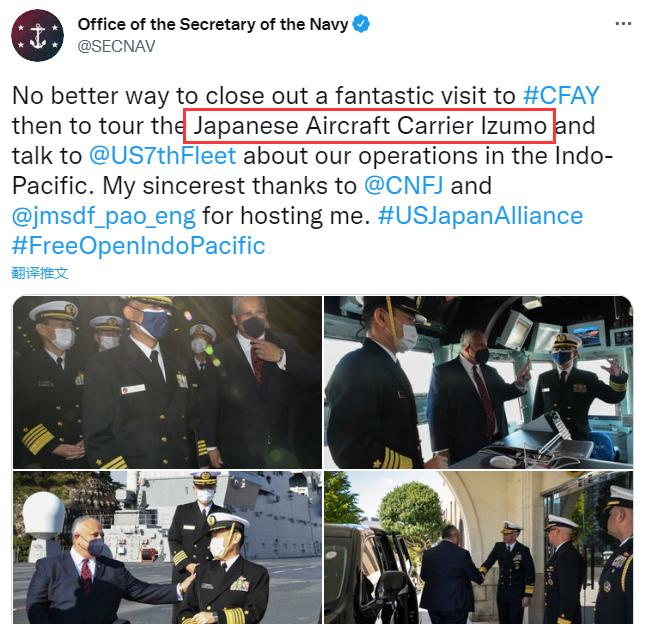
Task: Open the @US7thFleet mention
Action: point(163,156)
